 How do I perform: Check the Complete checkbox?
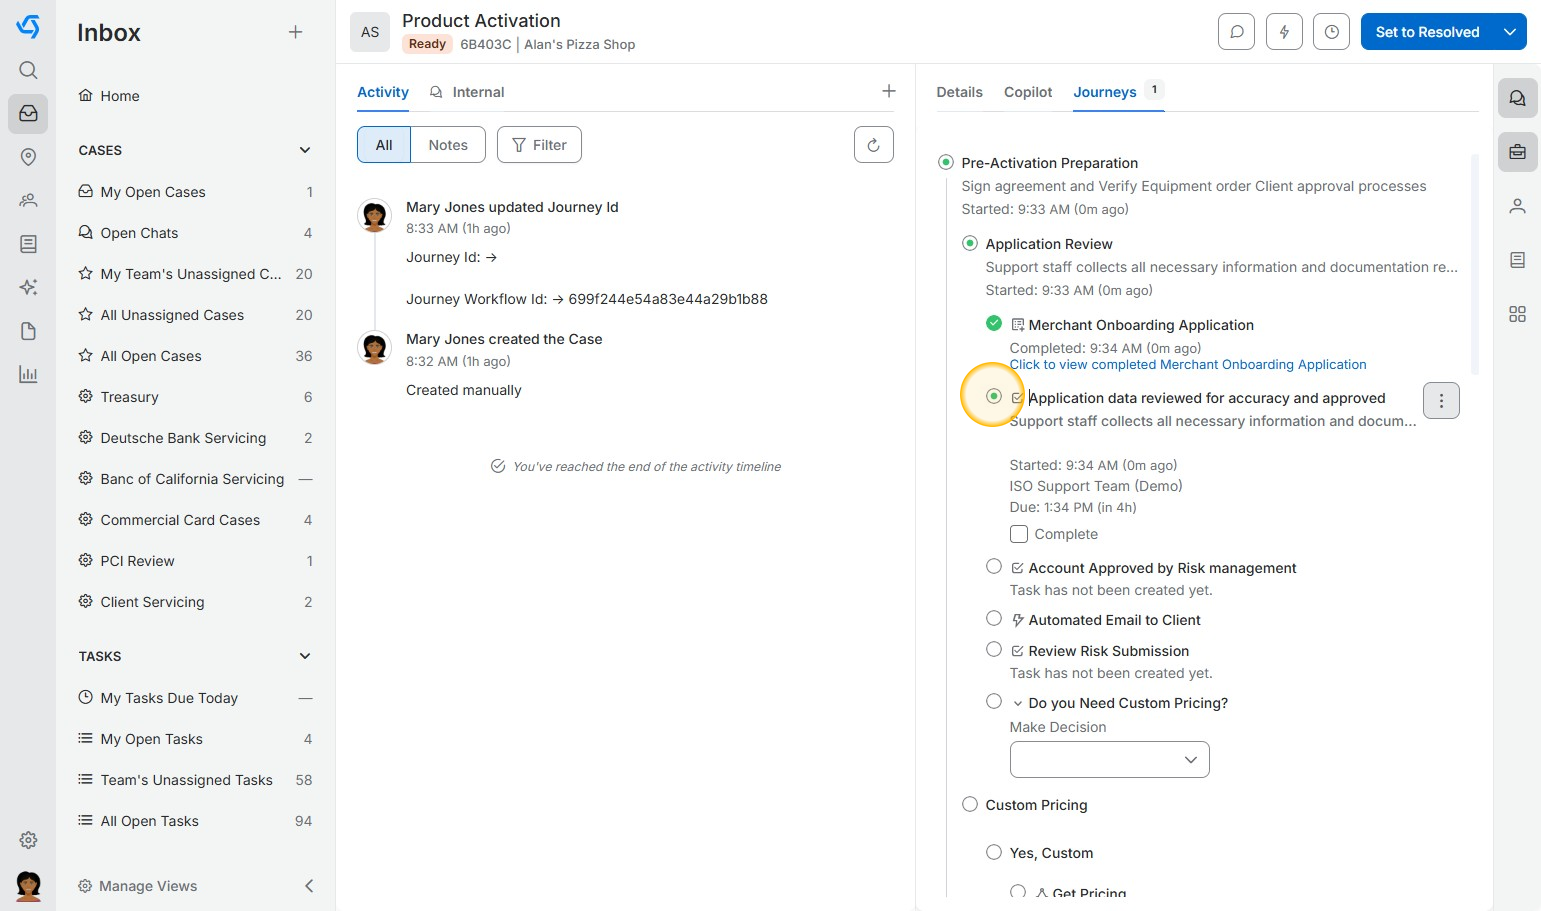click(1019, 534)
